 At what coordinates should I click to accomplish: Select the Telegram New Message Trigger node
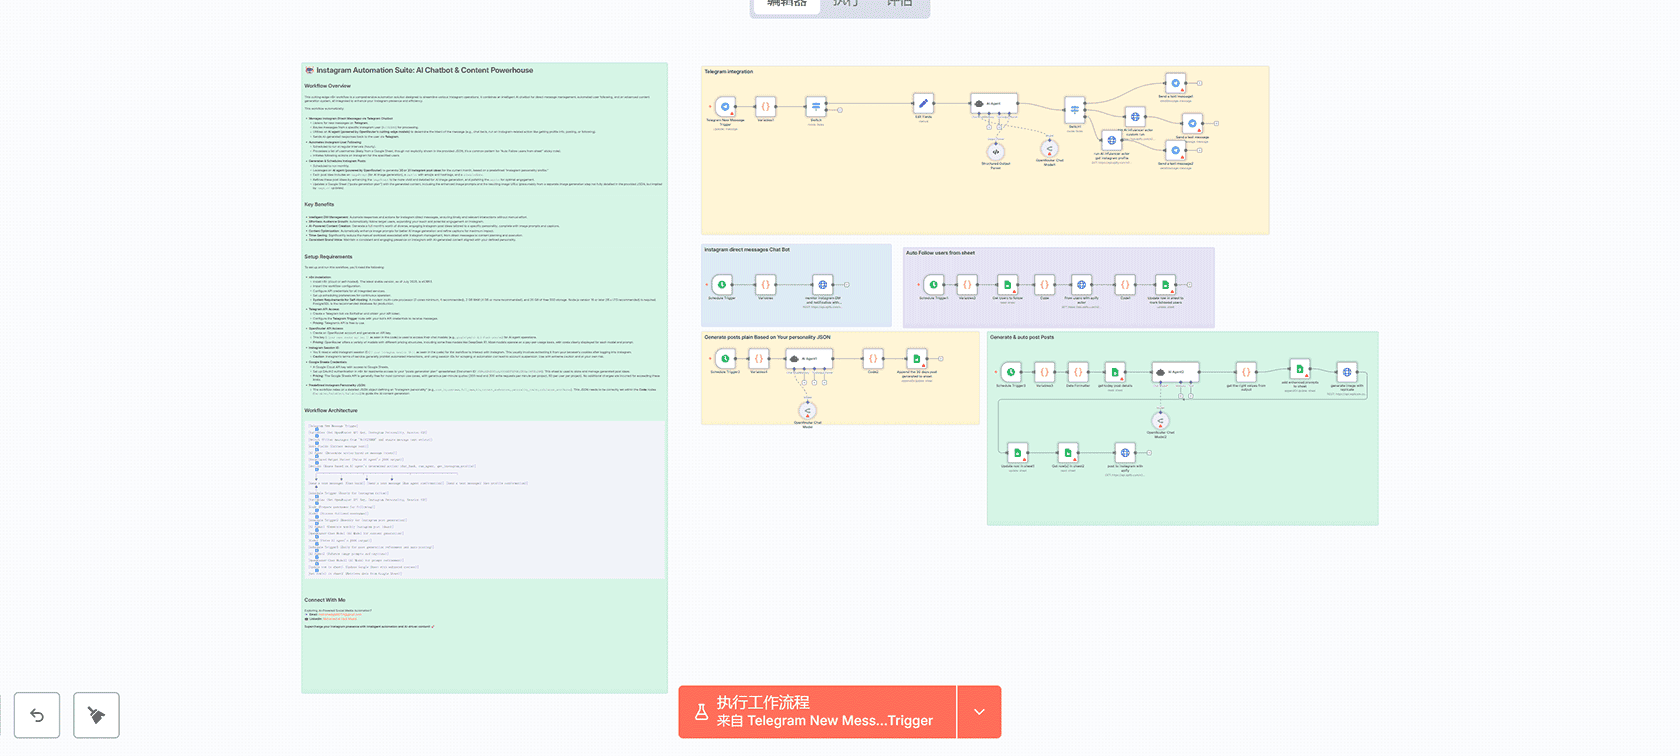coord(725,106)
